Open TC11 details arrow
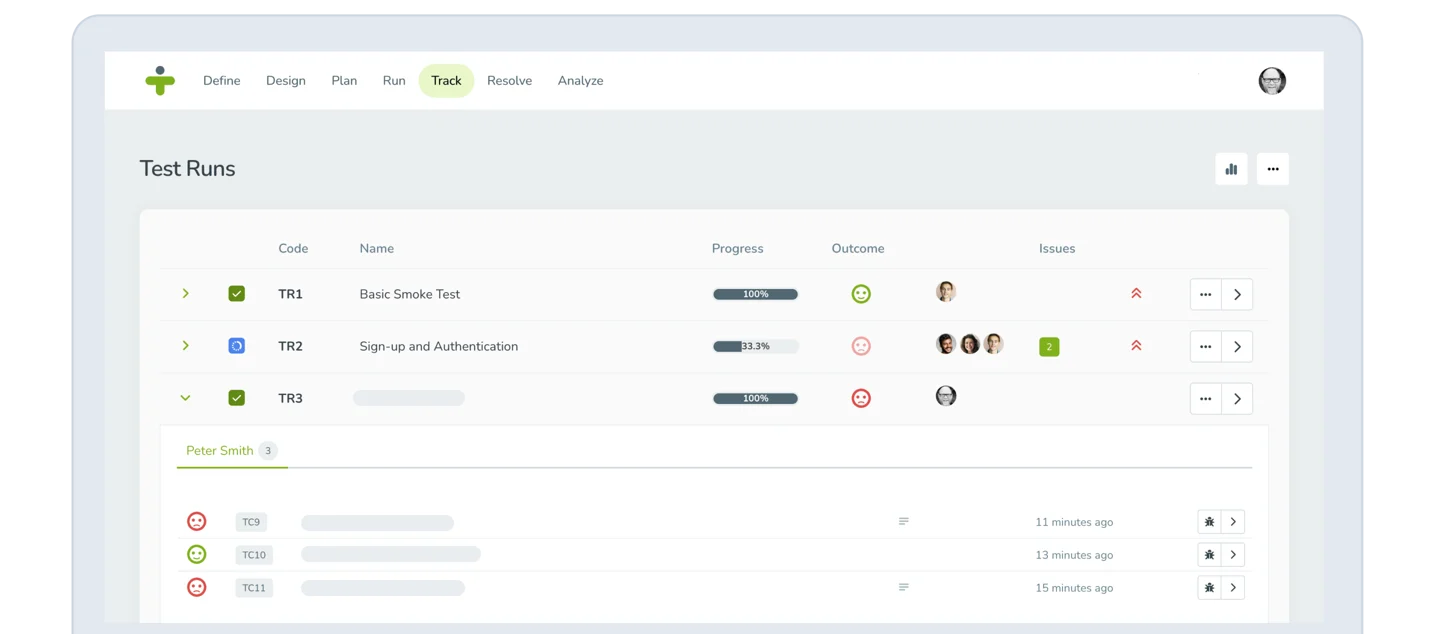 pyautogui.click(x=1234, y=588)
